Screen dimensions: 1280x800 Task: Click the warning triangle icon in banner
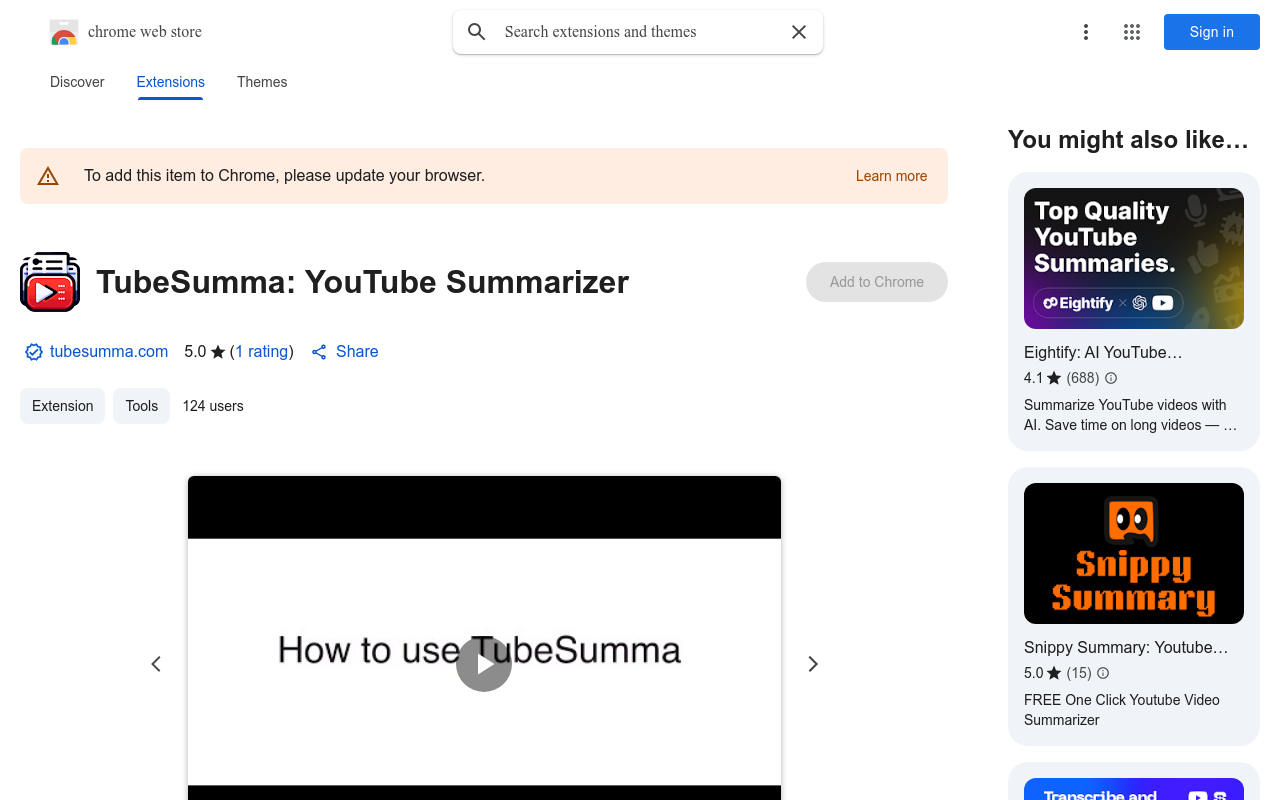[x=48, y=176]
